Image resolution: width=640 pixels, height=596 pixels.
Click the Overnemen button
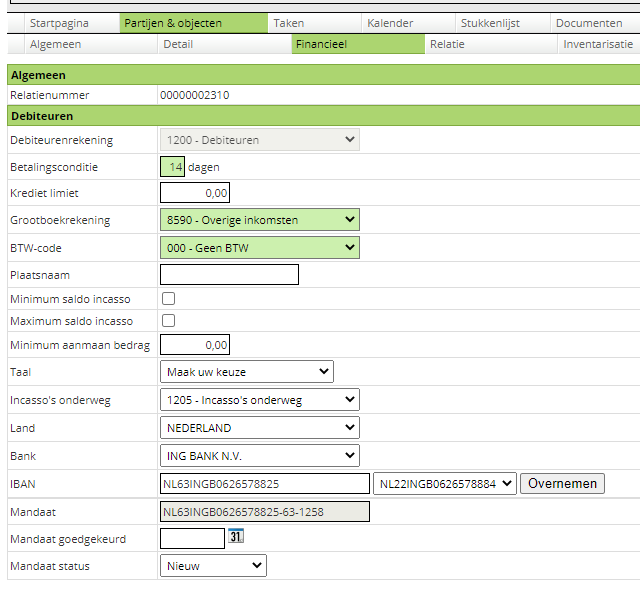562,484
